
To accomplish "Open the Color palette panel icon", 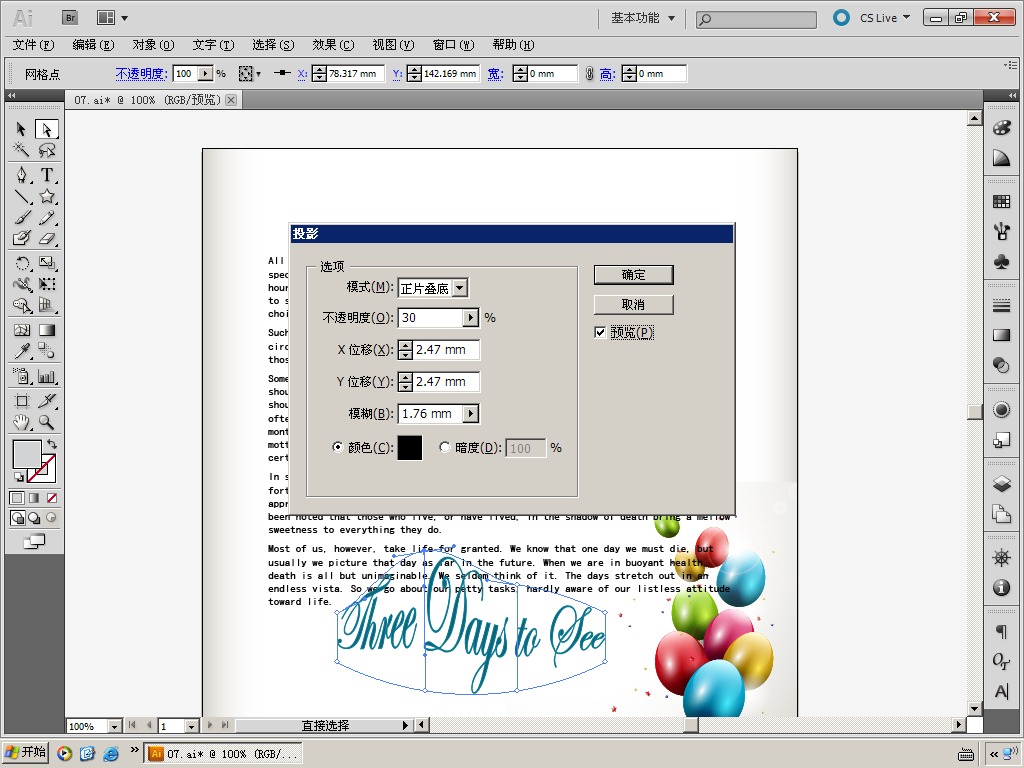I will click(x=1001, y=127).
